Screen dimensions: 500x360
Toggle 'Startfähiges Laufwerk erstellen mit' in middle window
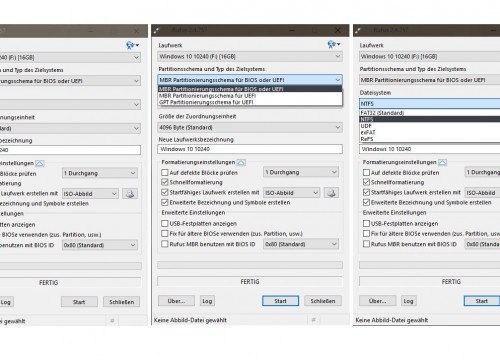click(165, 192)
